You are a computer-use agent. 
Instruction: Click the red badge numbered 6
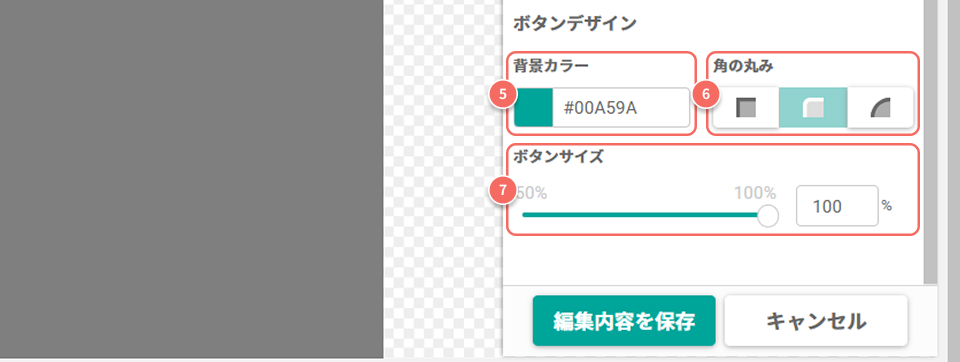pyautogui.click(x=706, y=94)
